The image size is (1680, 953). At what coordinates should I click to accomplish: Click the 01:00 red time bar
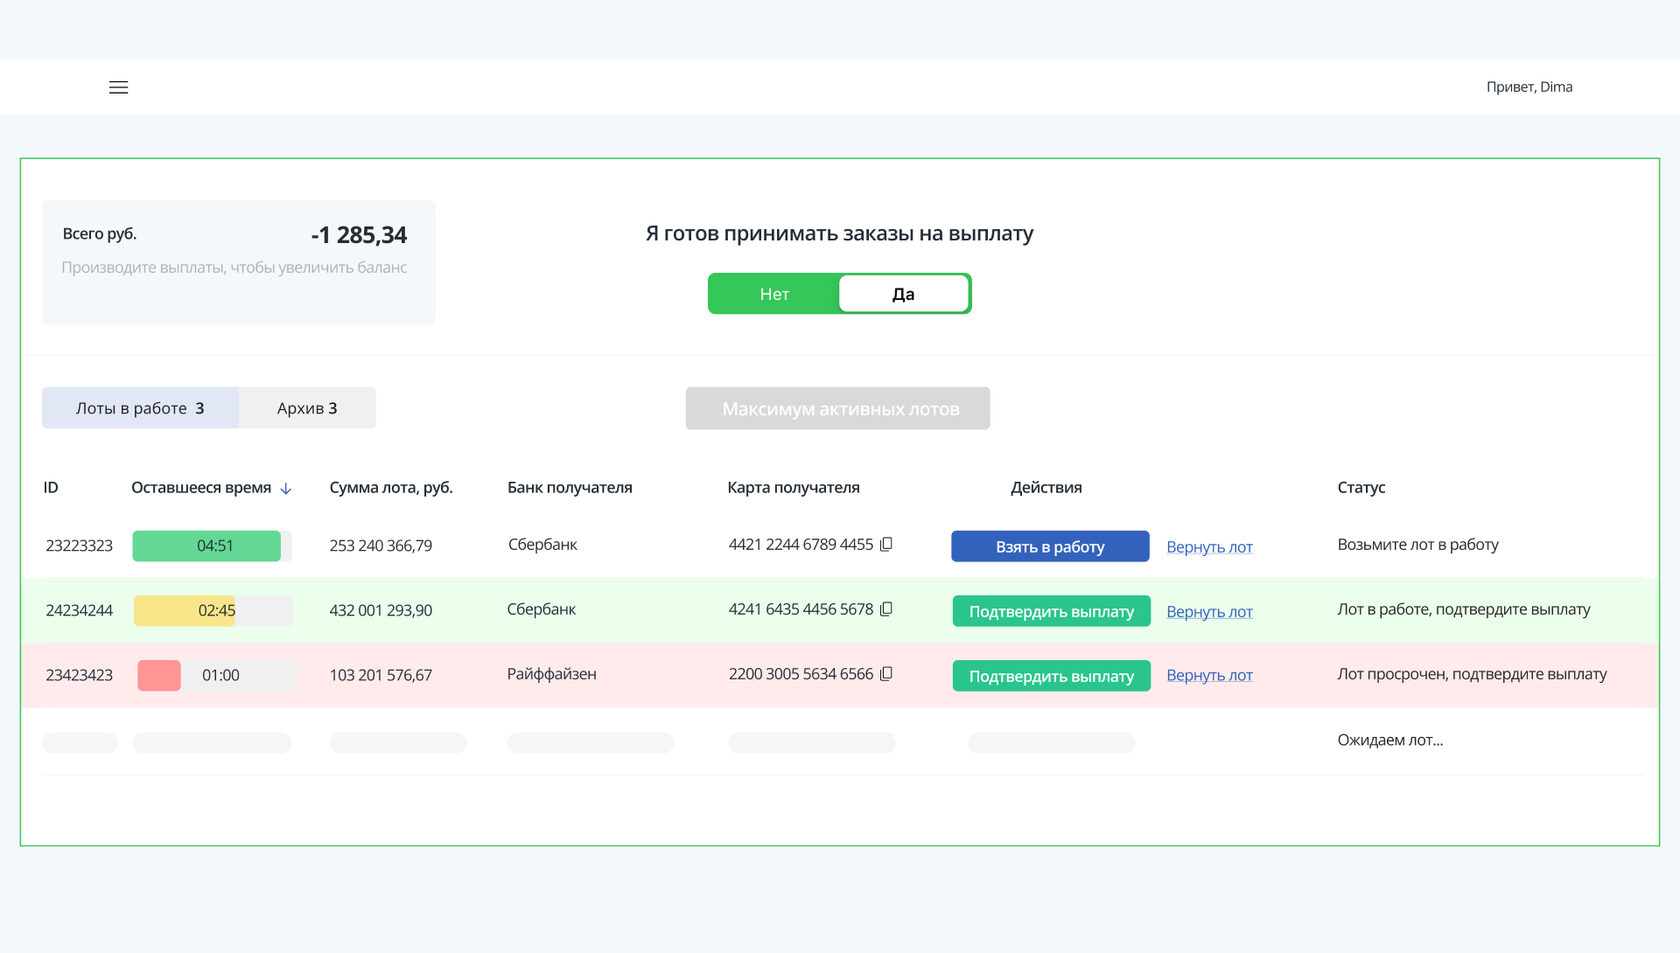[x=159, y=675]
